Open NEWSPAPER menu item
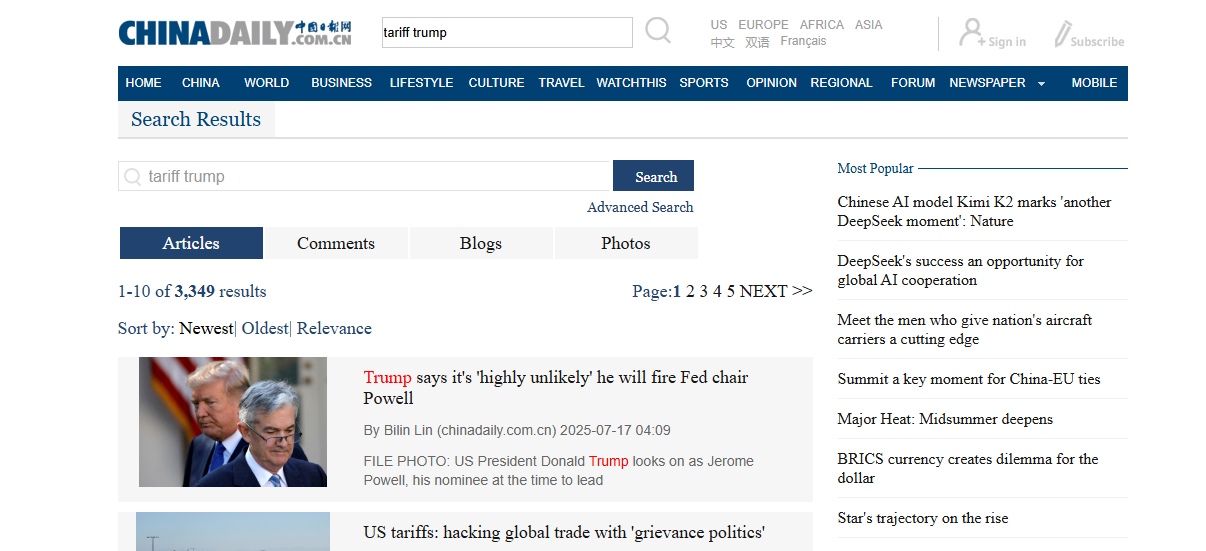The image size is (1206, 551). 987,83
